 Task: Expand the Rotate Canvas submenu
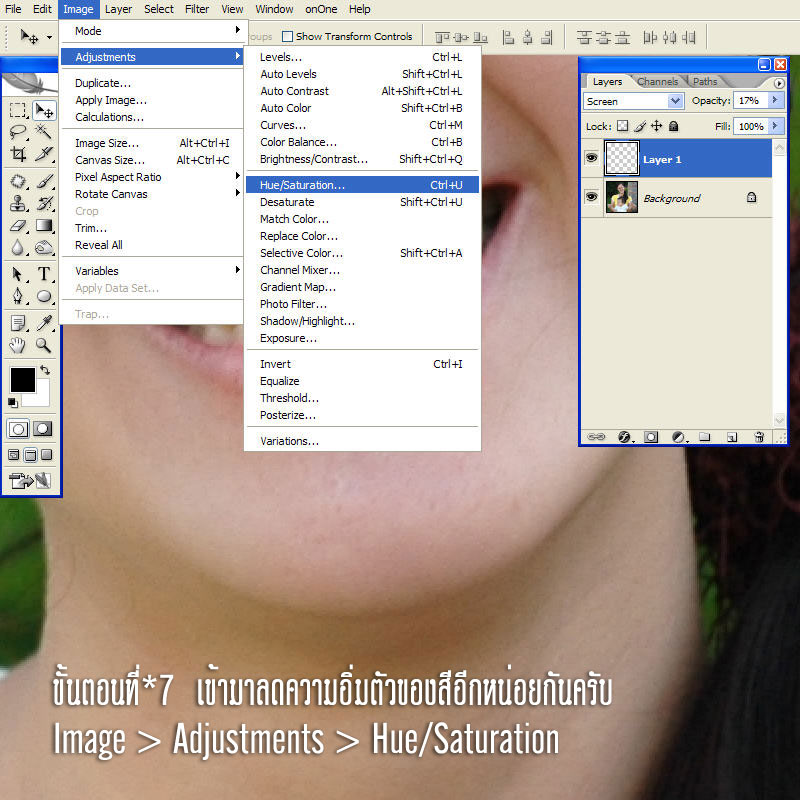153,194
